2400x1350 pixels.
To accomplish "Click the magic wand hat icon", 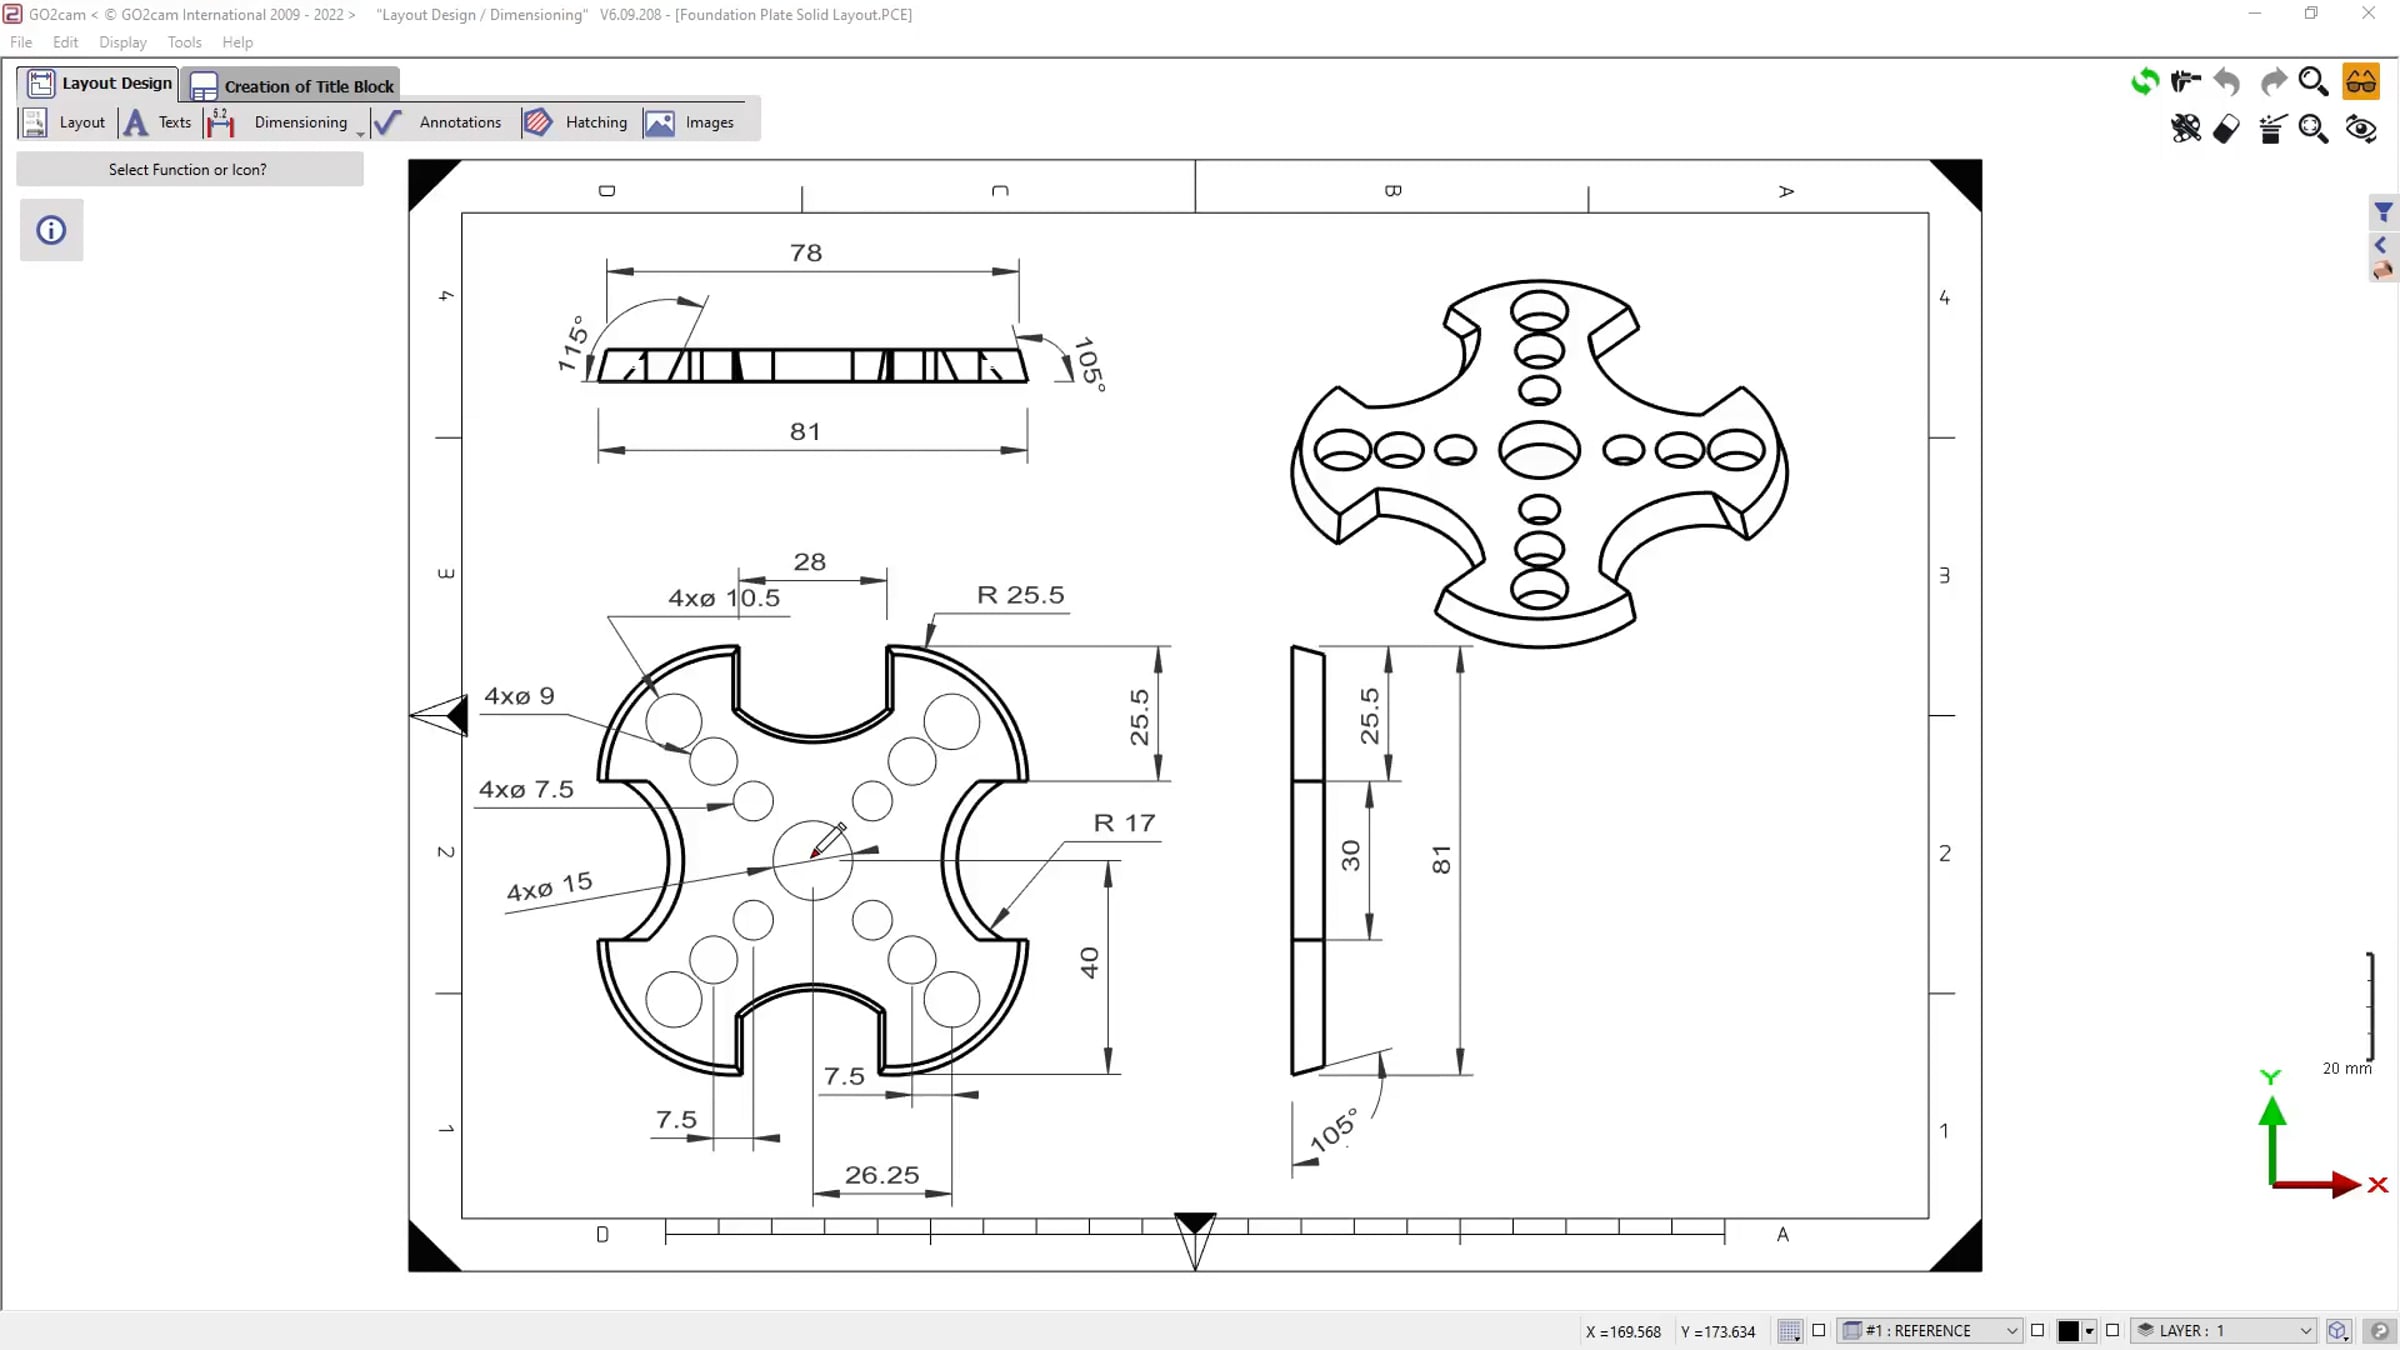I will coord(2272,128).
